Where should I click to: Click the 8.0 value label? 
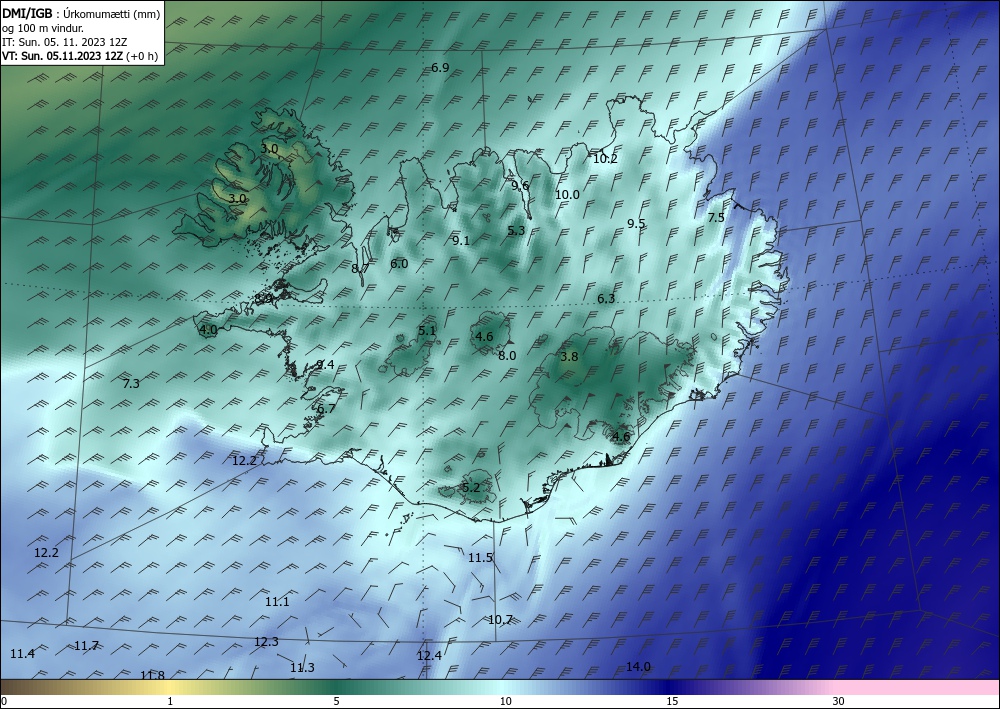pos(507,356)
